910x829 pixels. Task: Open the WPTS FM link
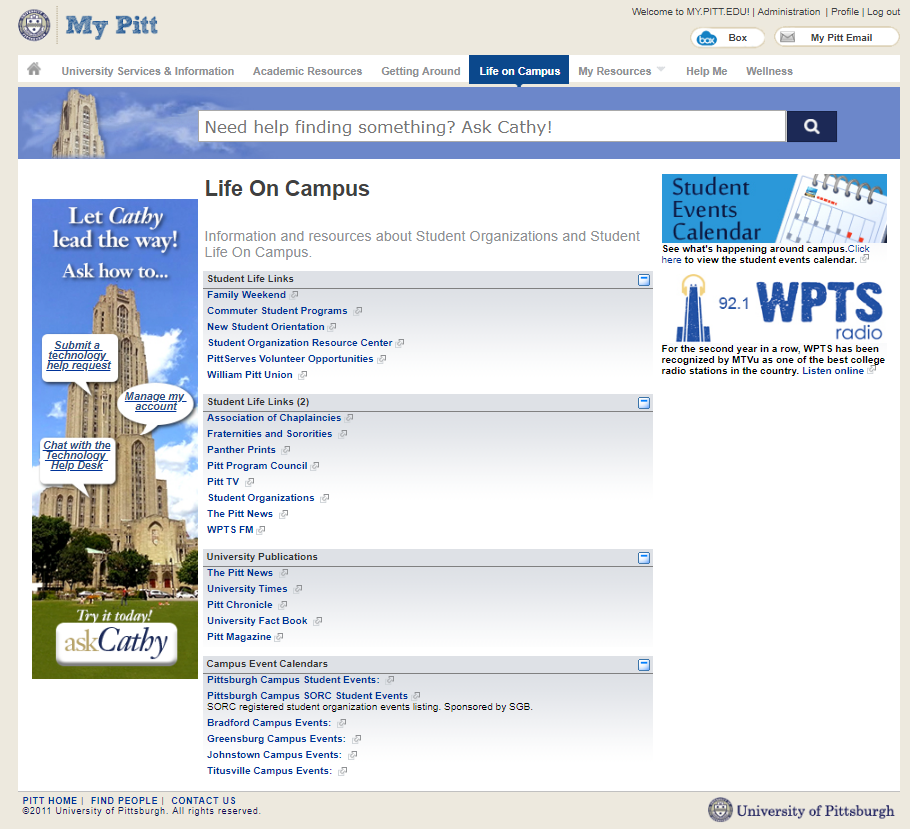[x=230, y=530]
